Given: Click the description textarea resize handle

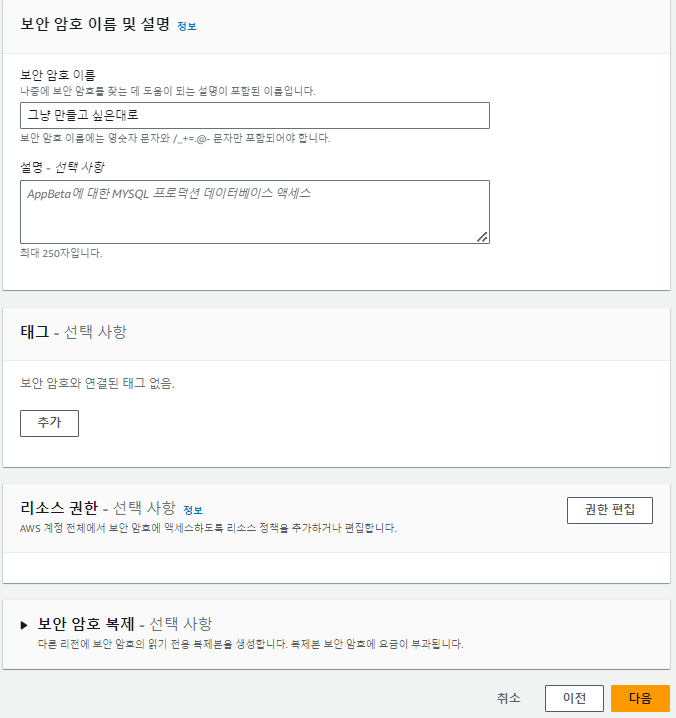Looking at the screenshot, I should pyautogui.click(x=482, y=237).
